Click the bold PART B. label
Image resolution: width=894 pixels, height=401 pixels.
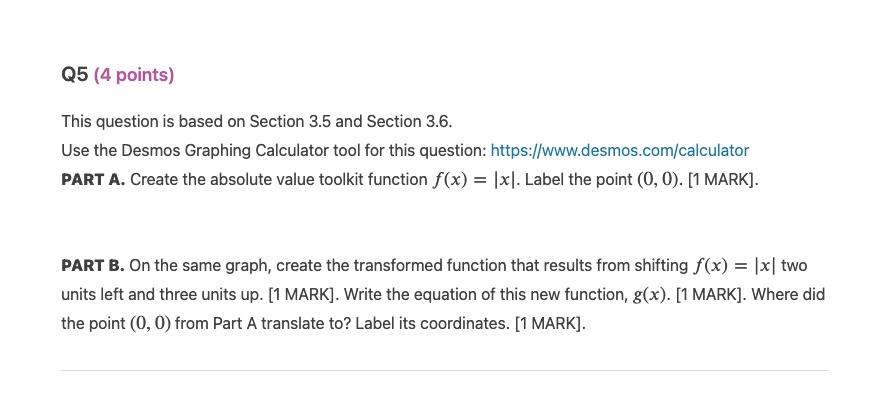click(92, 266)
